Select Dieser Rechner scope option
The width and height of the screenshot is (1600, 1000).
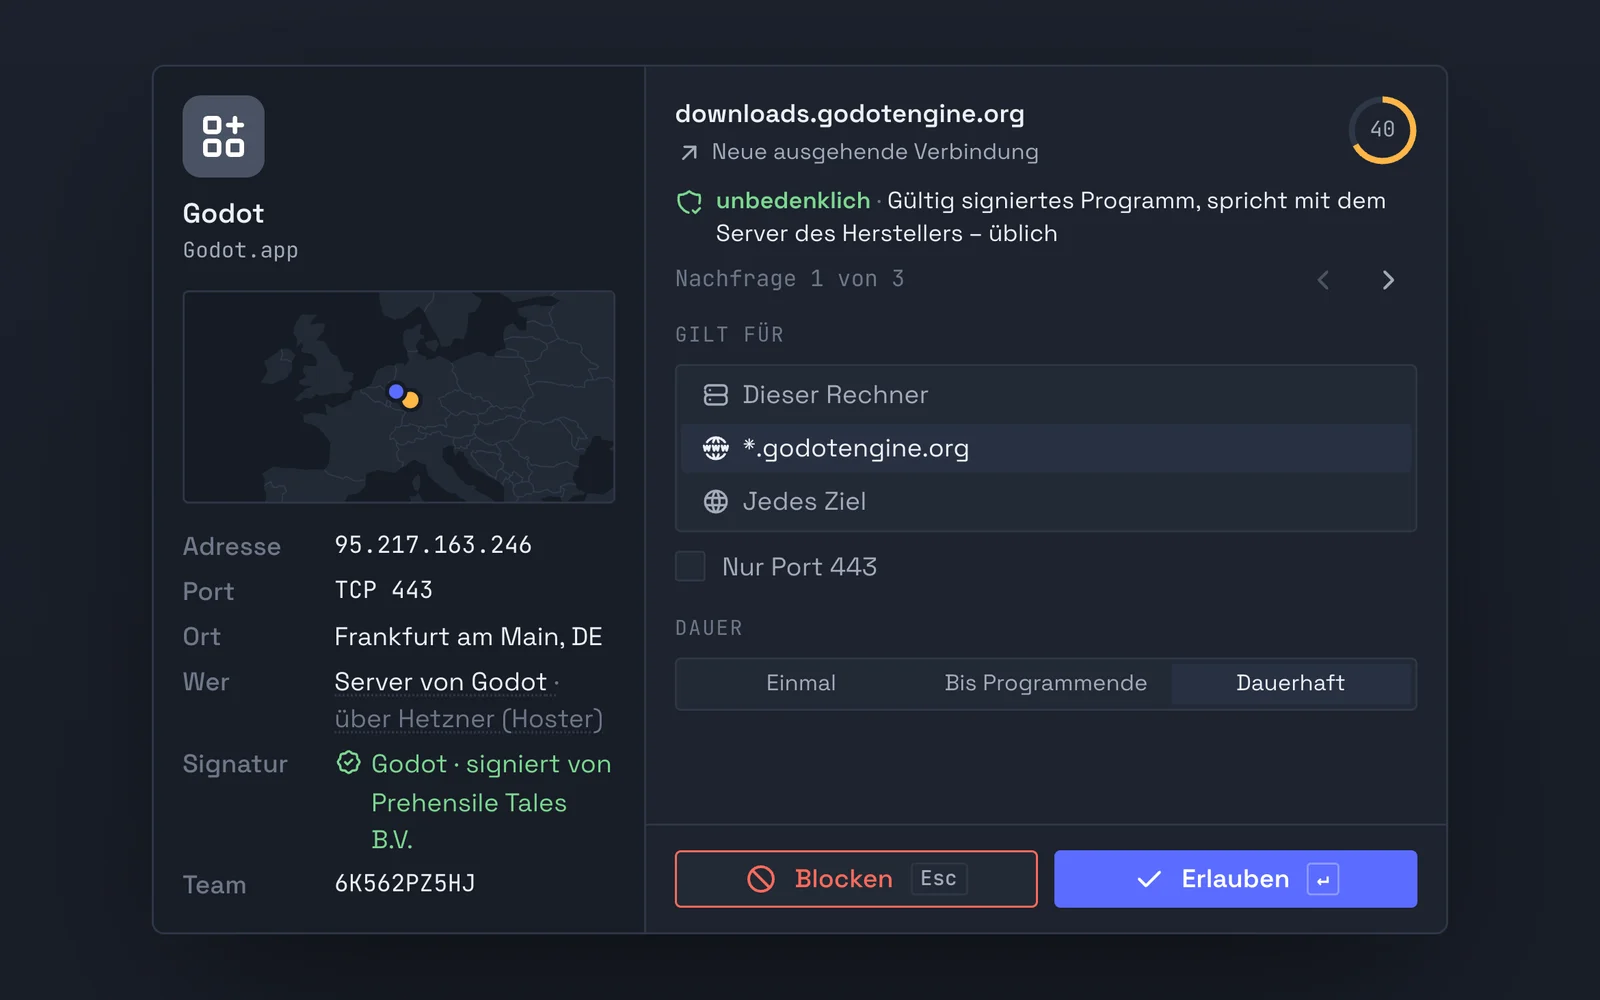tap(1046, 395)
